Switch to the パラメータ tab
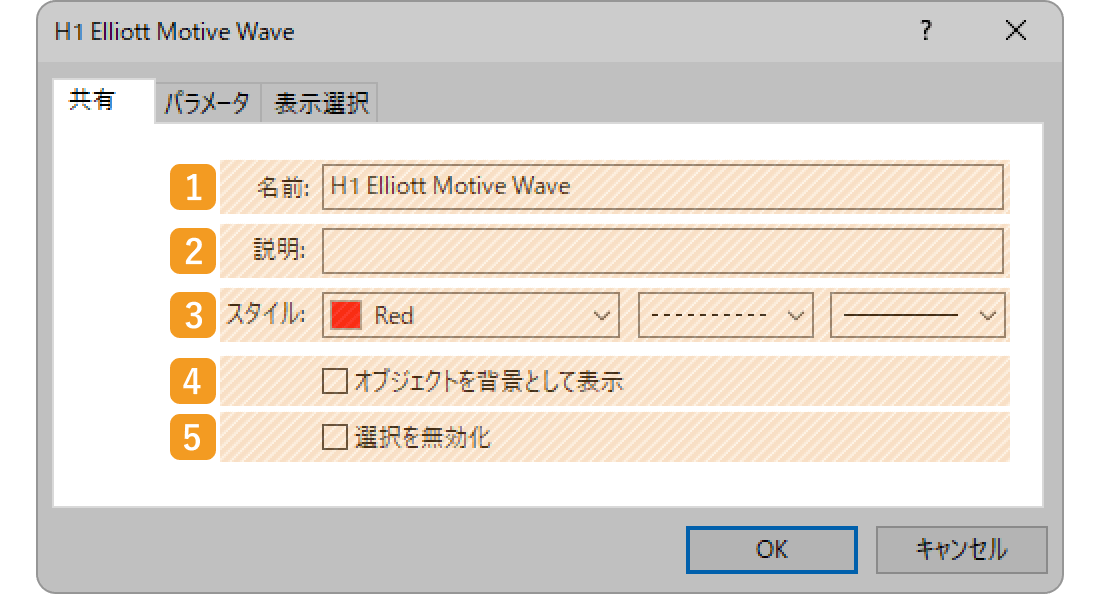 coord(208,103)
